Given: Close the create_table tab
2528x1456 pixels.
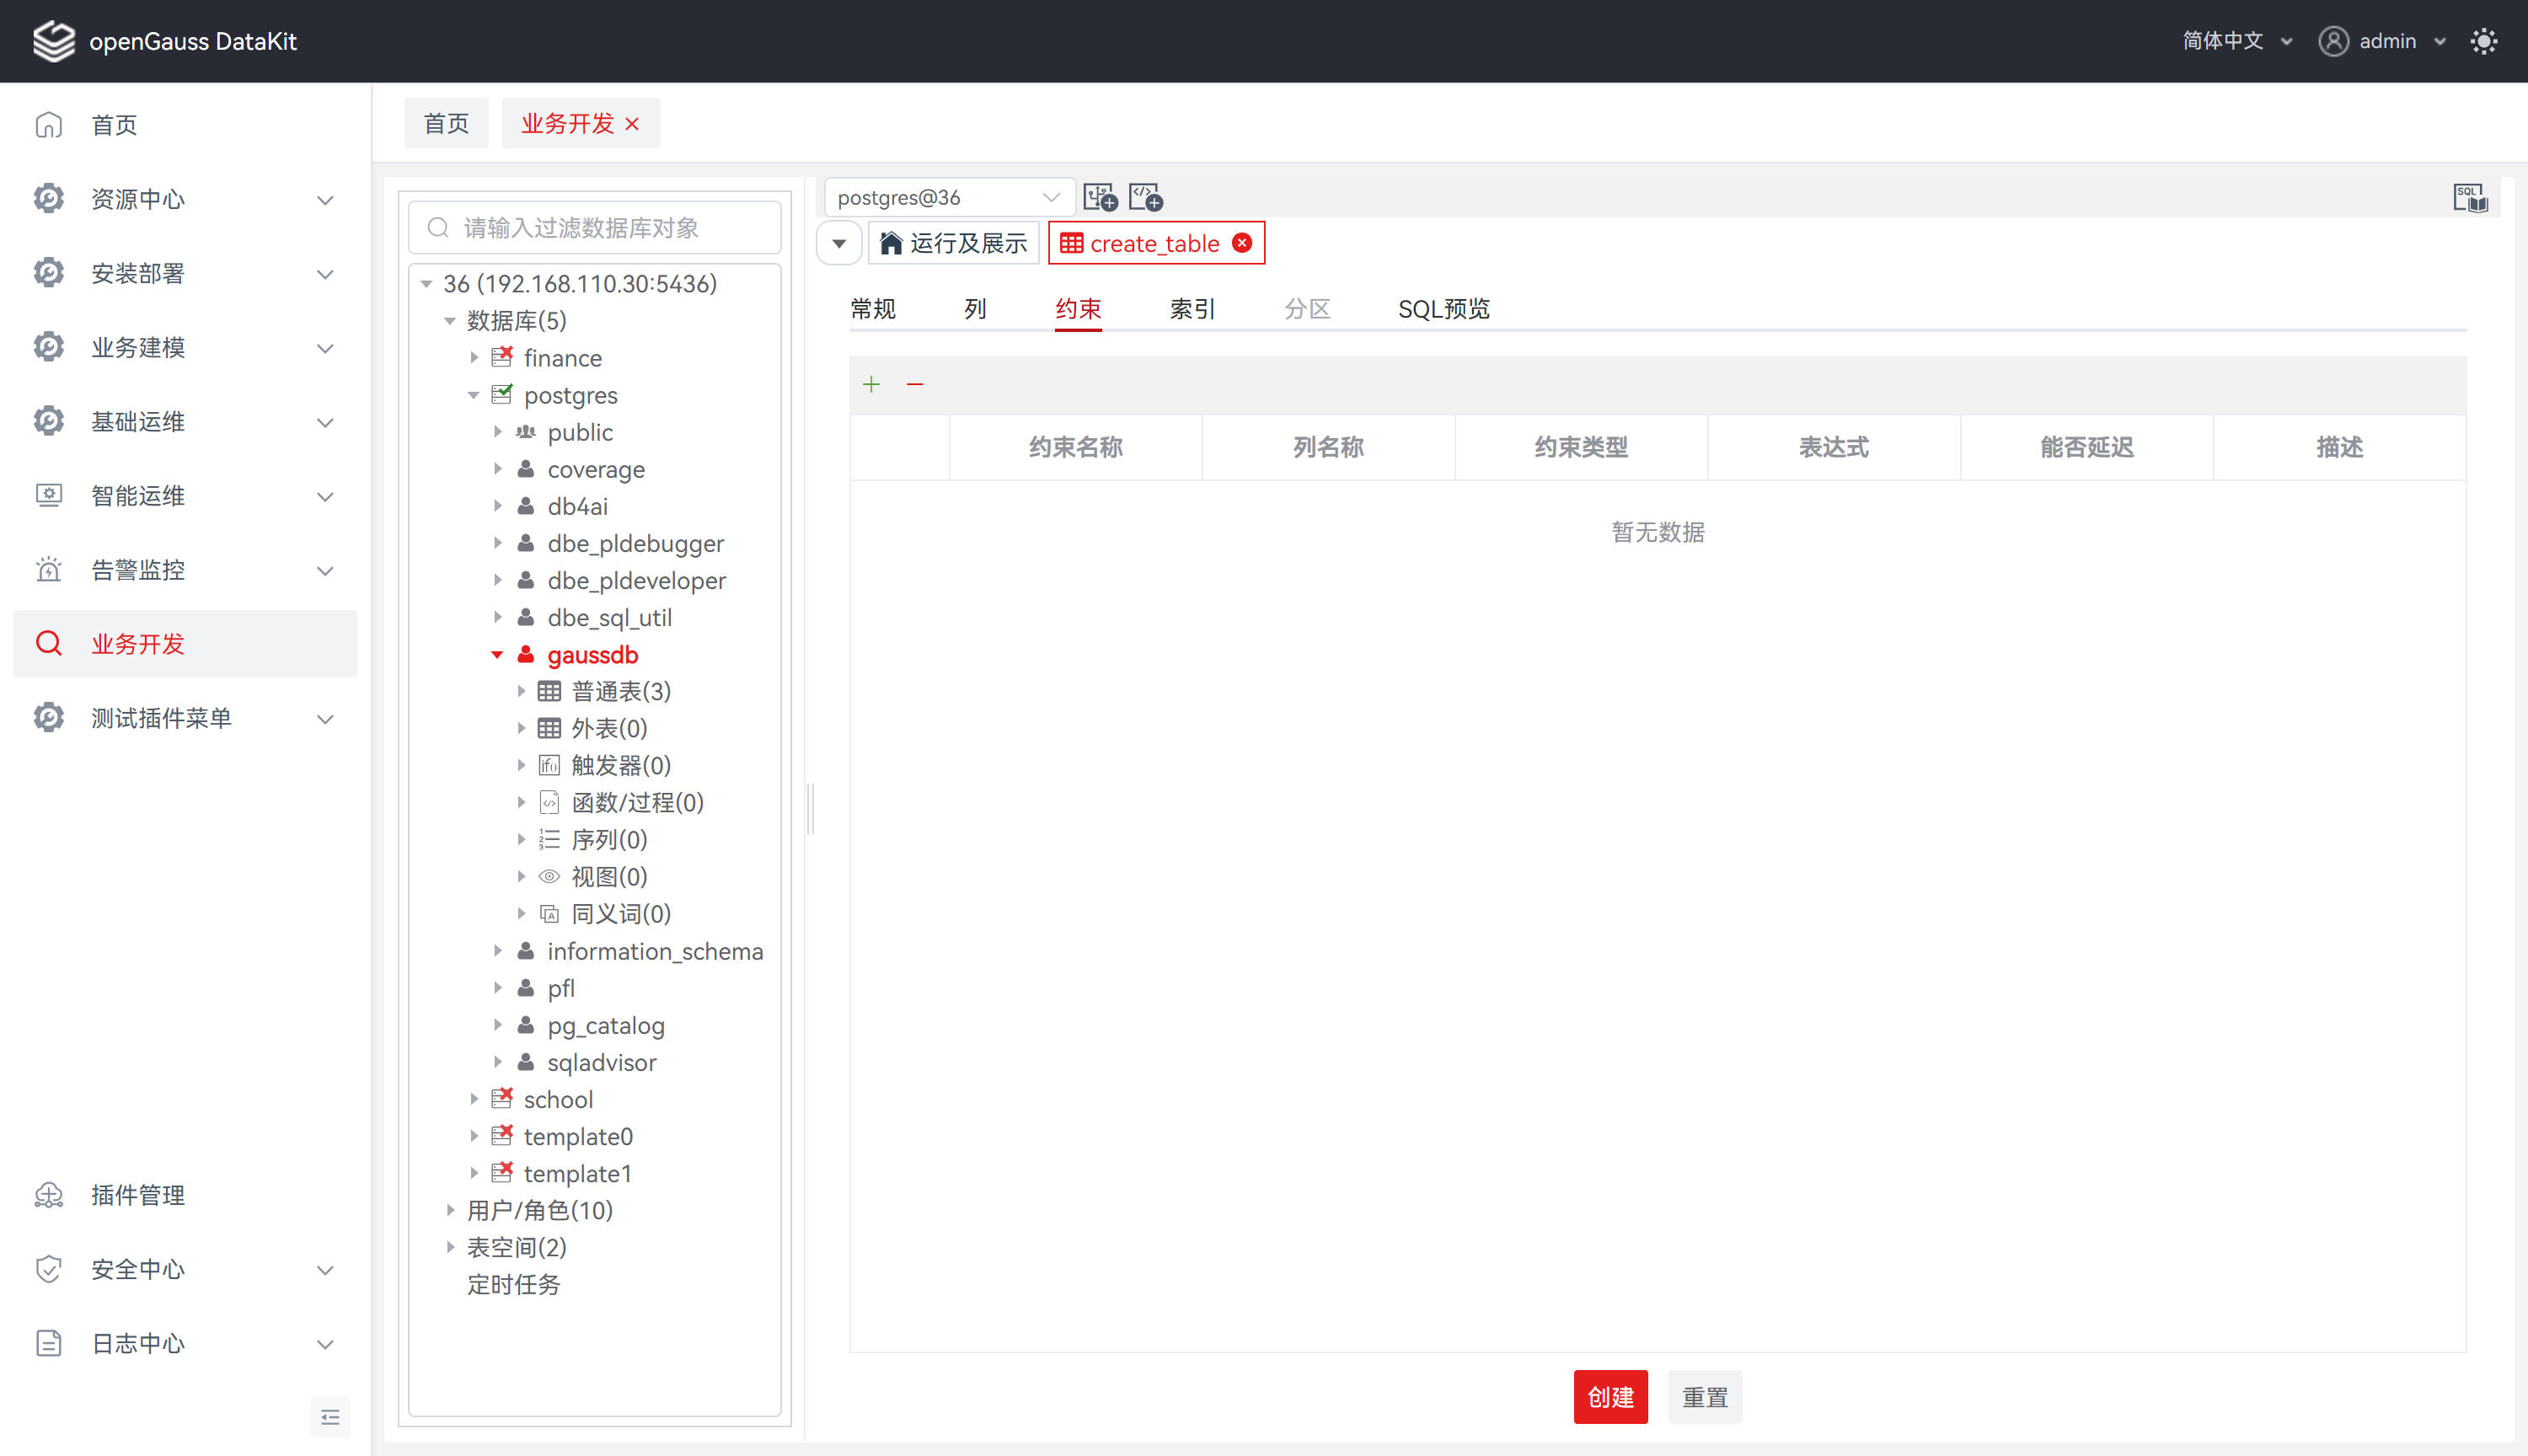Looking at the screenshot, I should [1242, 243].
